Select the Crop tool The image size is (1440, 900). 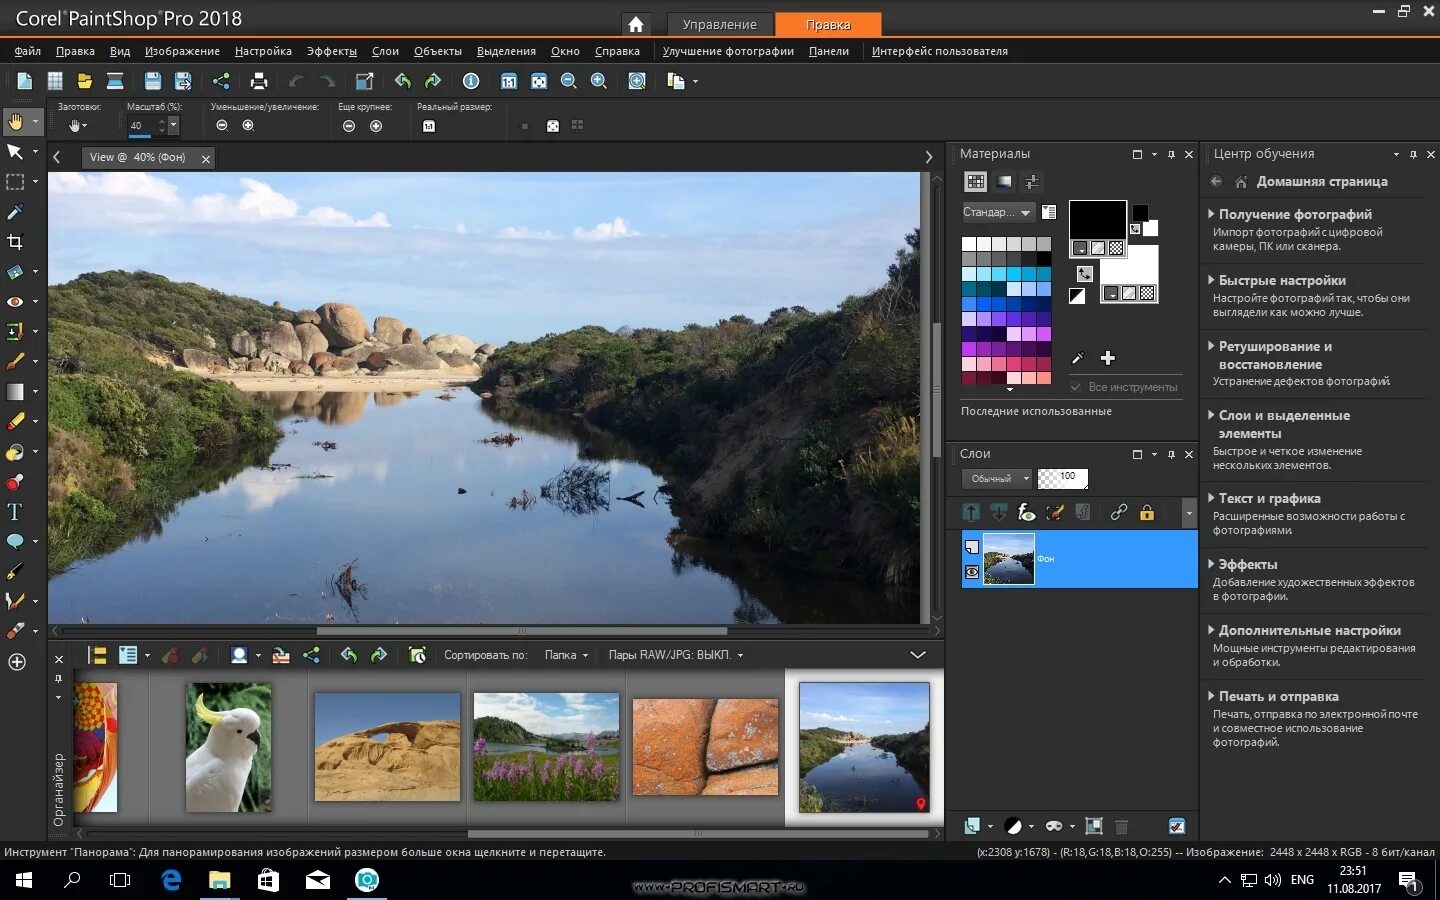(15, 242)
